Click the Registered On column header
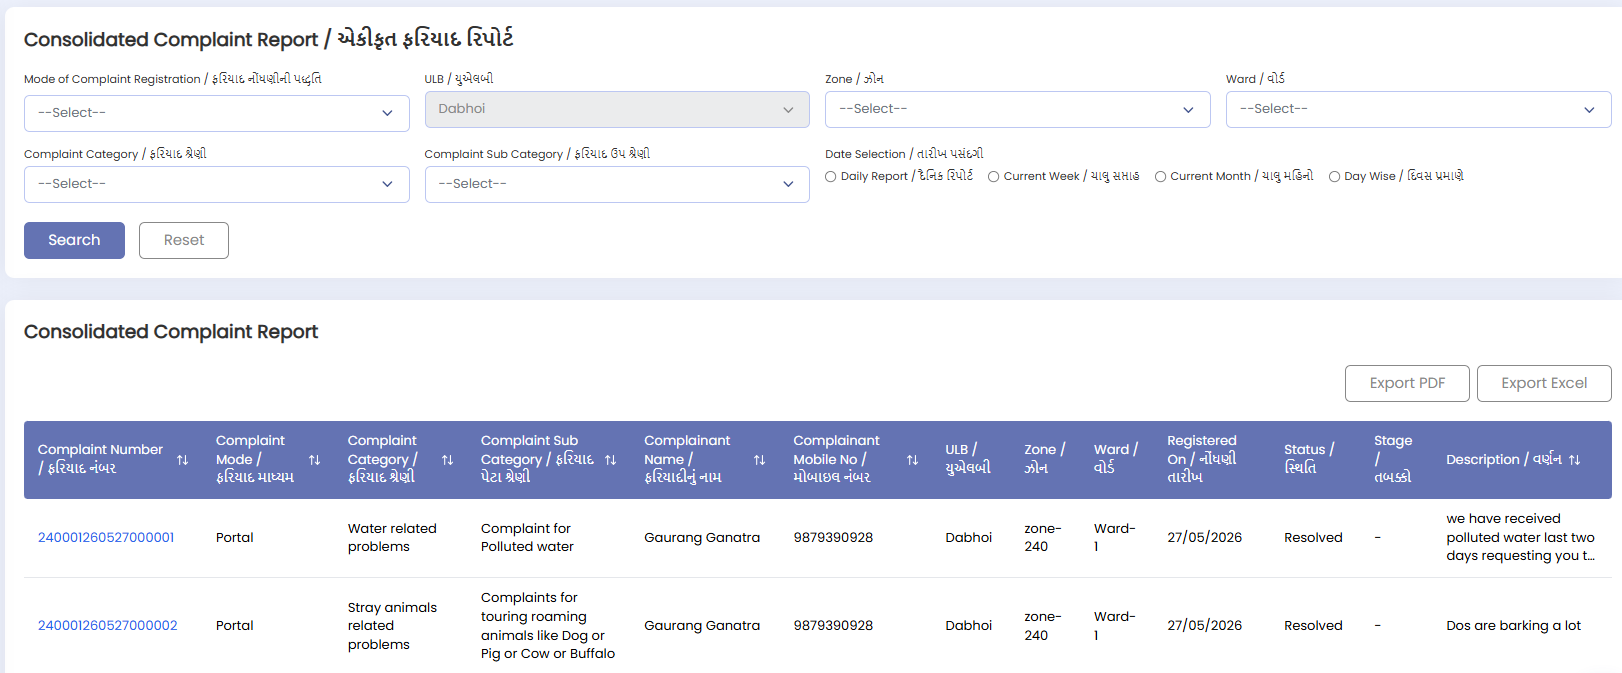This screenshot has height=673, width=1622. [1202, 459]
